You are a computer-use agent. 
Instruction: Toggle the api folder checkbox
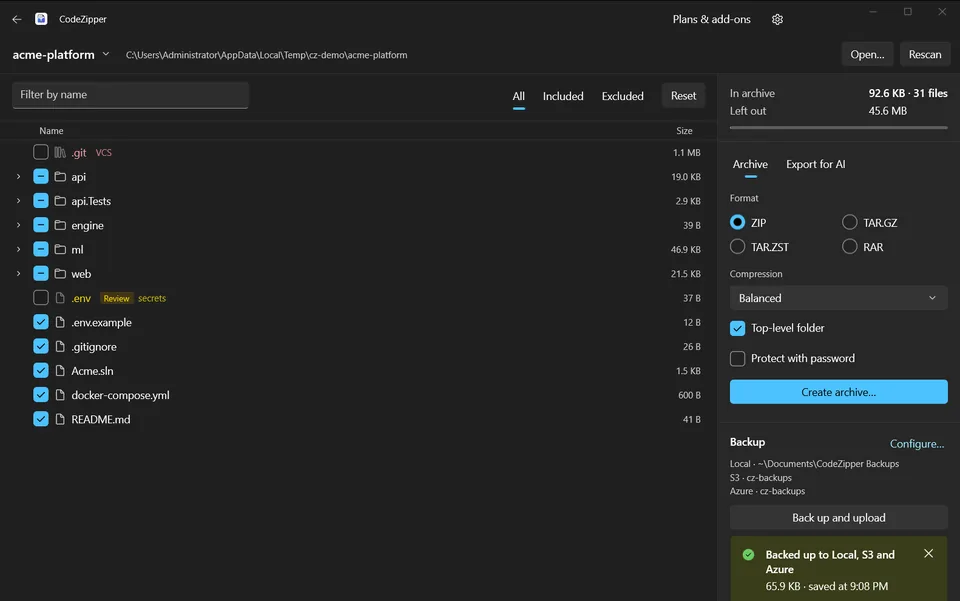tap(40, 177)
